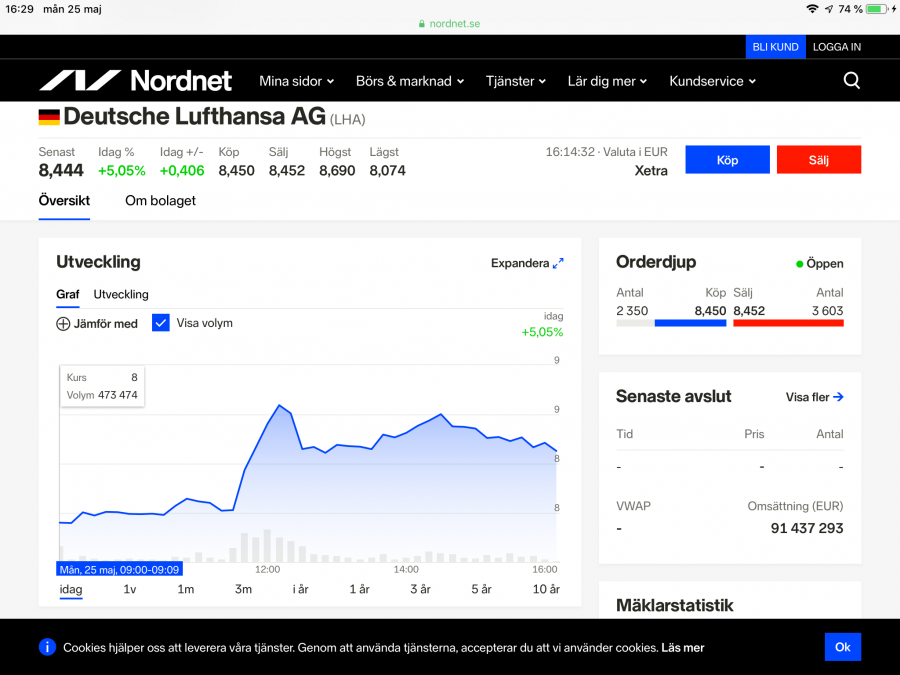Viewport: 900px width, 675px height.
Task: Click the Visa fler arrow
Action: 838,397
